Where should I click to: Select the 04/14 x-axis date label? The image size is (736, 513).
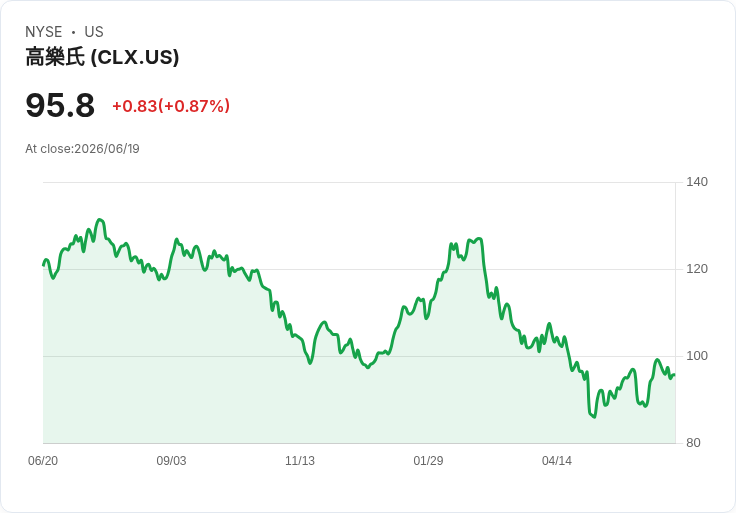pos(557,461)
